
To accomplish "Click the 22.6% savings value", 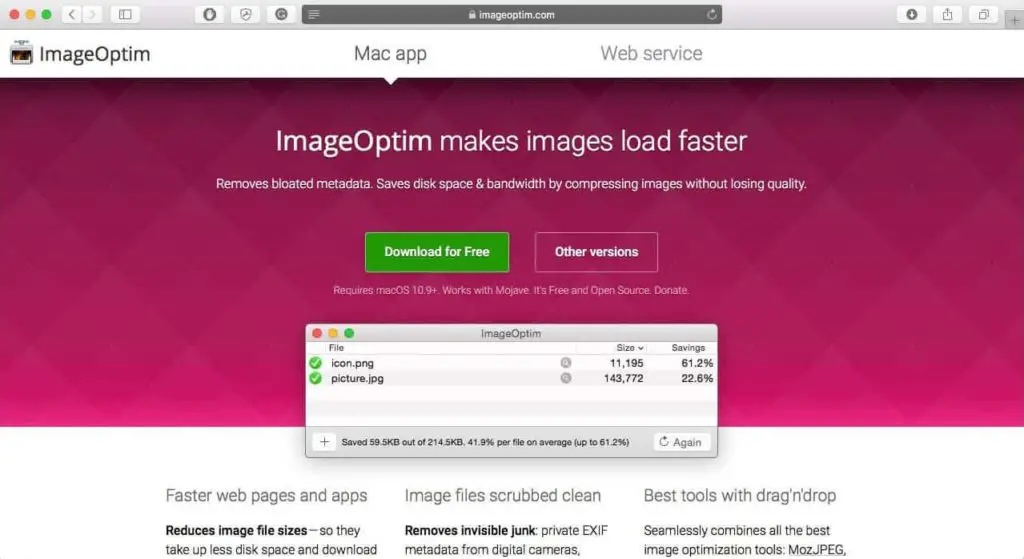I will tap(697, 379).
